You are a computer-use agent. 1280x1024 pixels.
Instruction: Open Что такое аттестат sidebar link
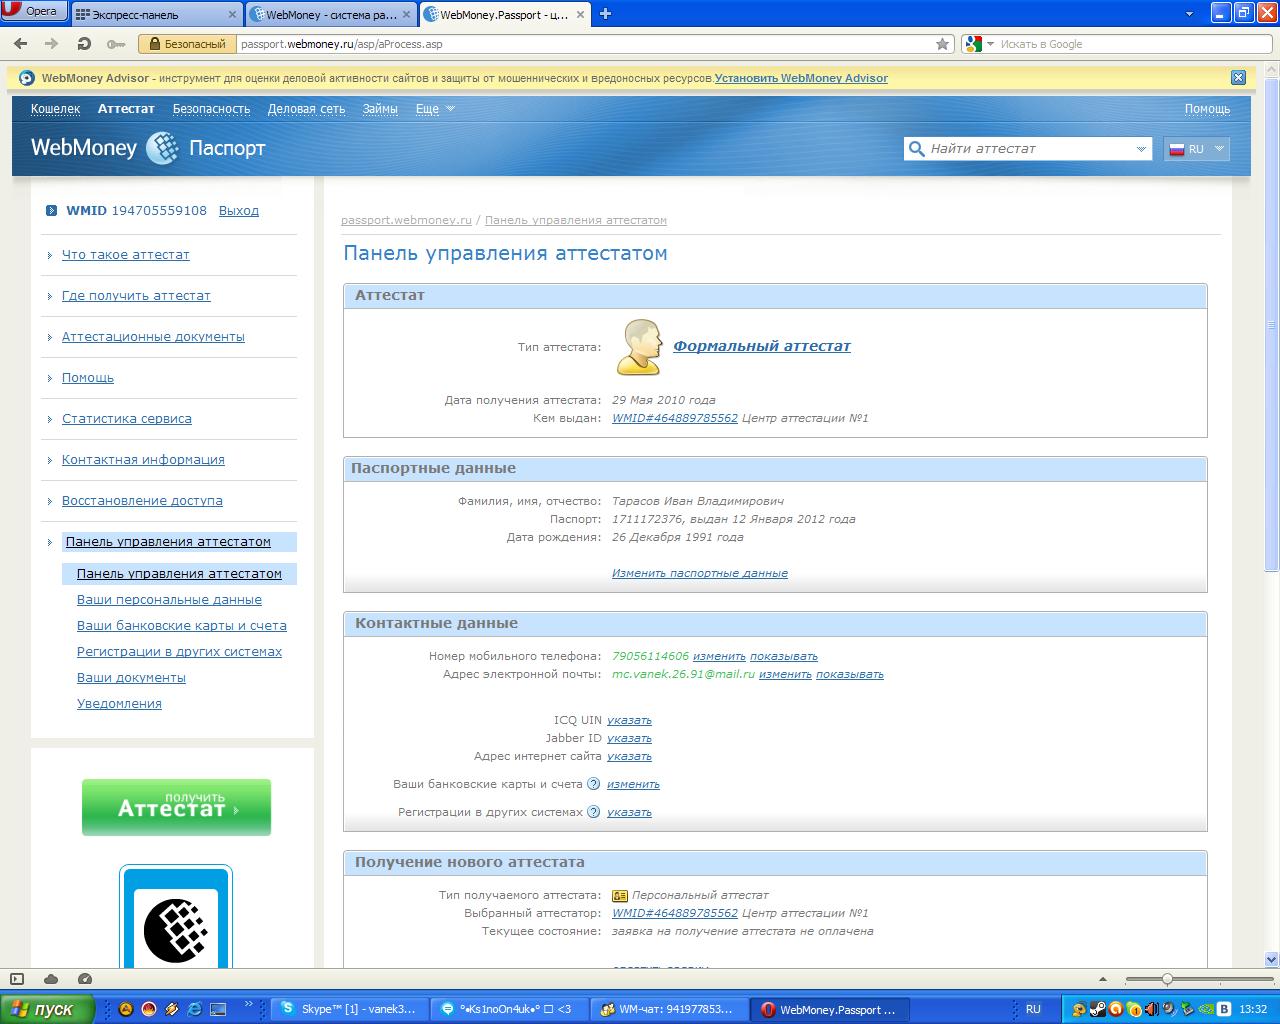126,255
